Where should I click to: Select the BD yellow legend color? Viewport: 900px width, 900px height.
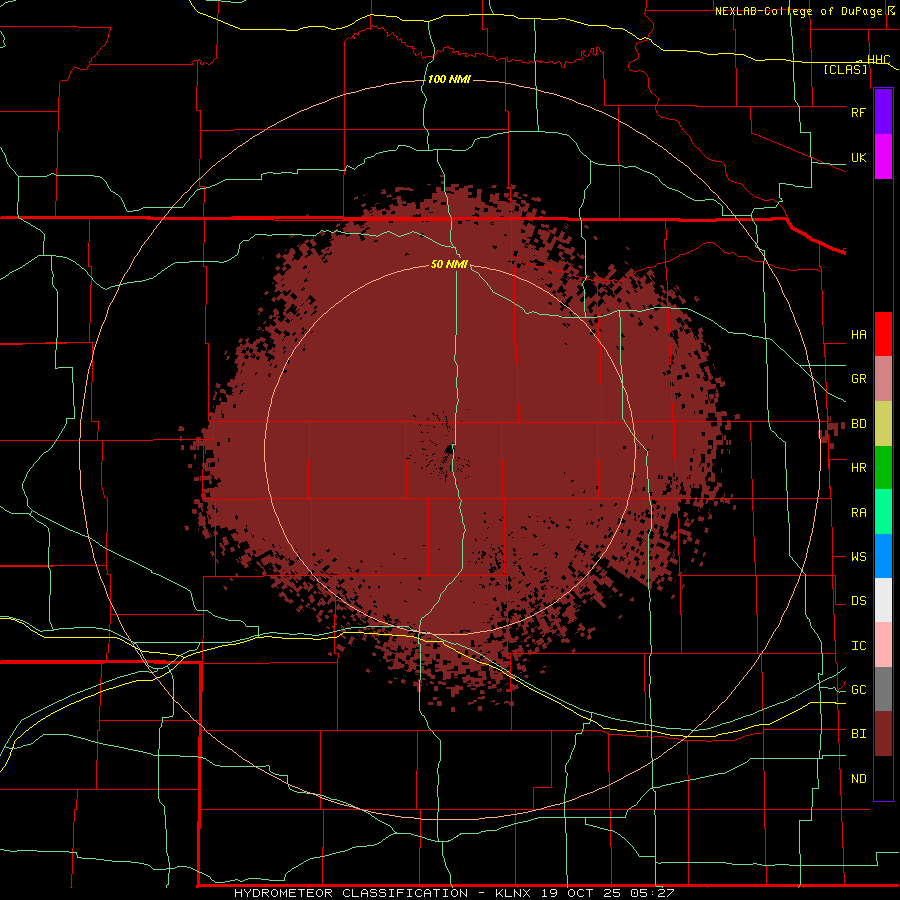pos(883,424)
